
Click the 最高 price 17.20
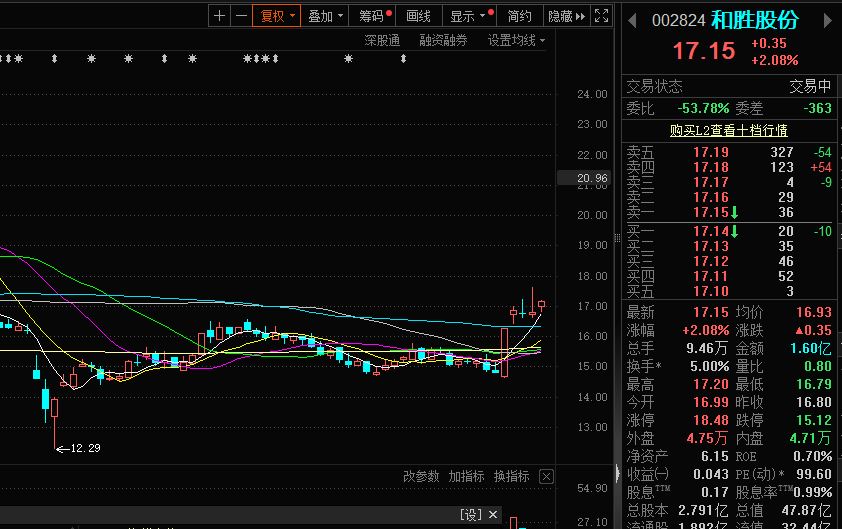click(x=710, y=384)
